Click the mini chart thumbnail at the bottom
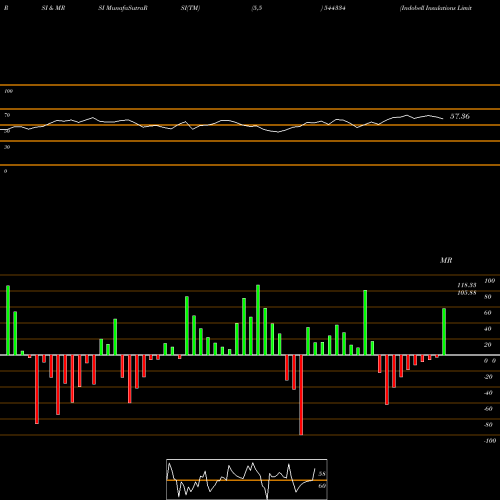 pyautogui.click(x=247, y=479)
